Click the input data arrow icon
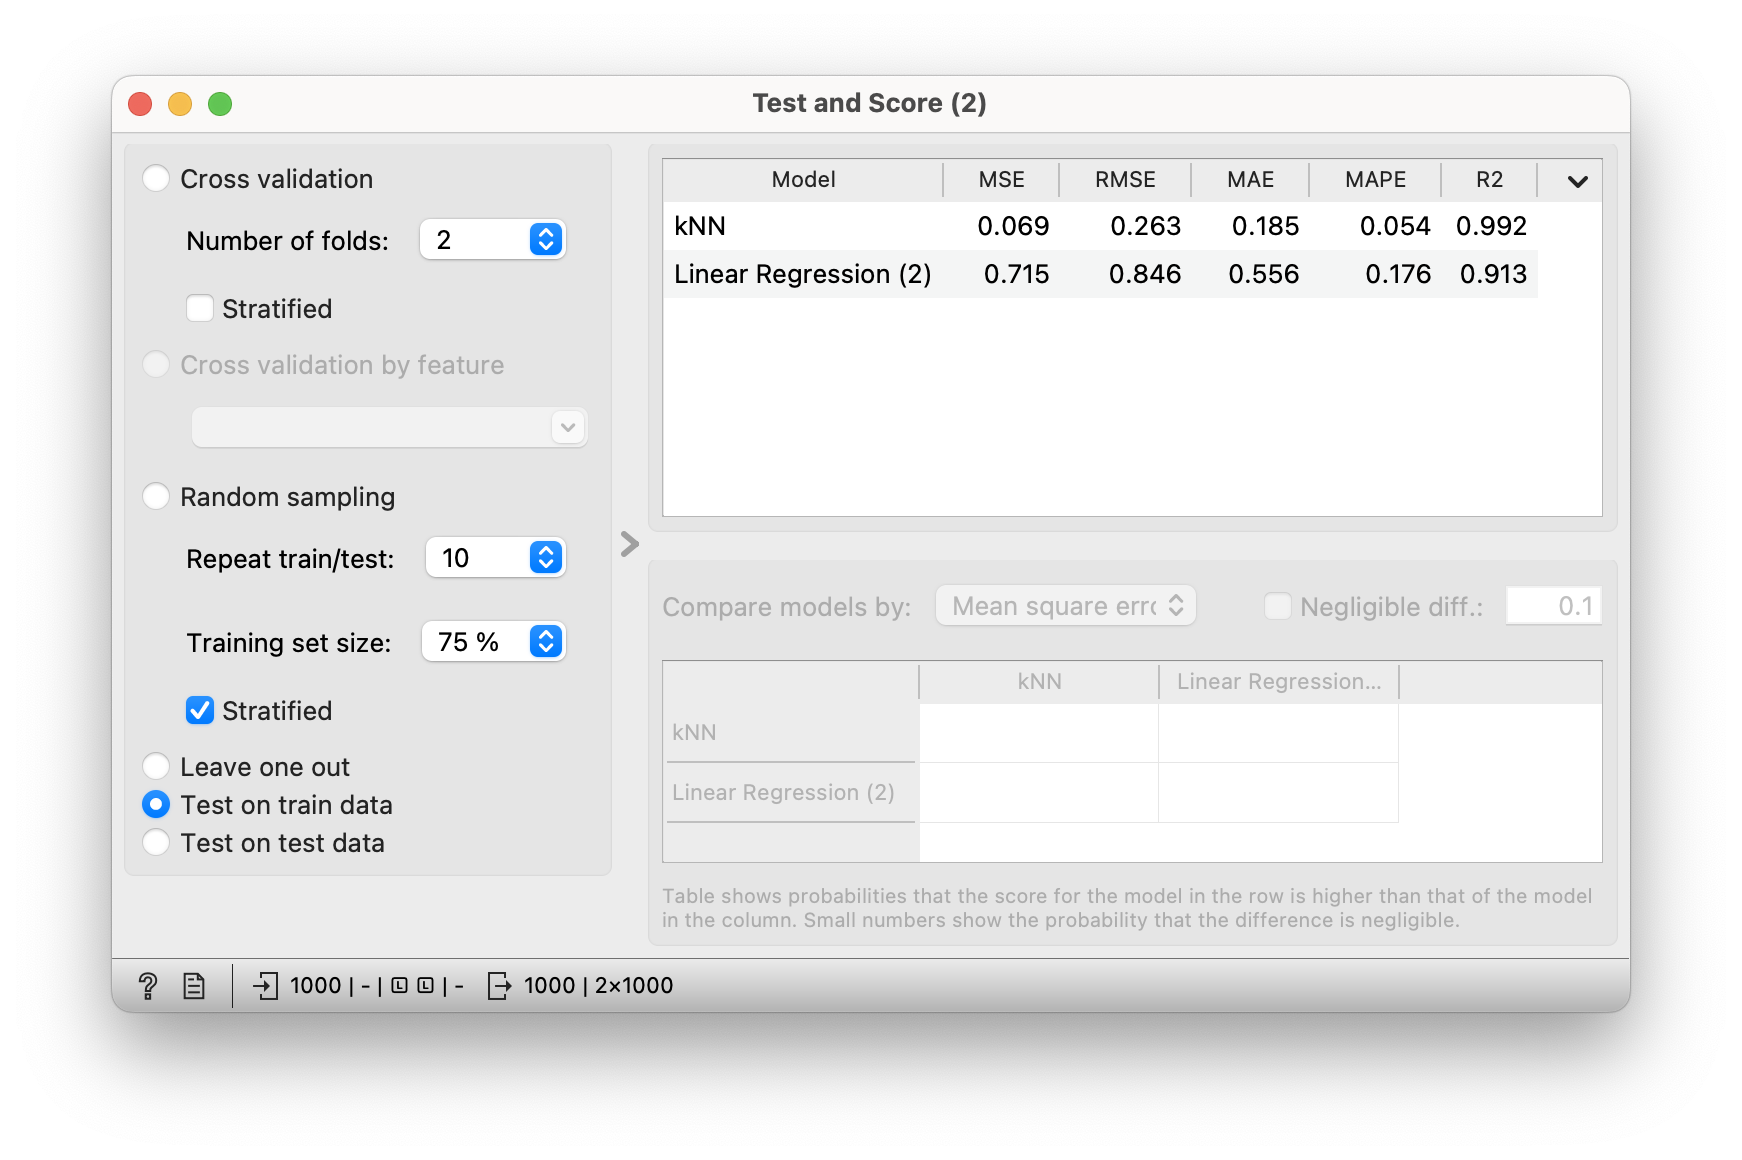 (x=265, y=986)
